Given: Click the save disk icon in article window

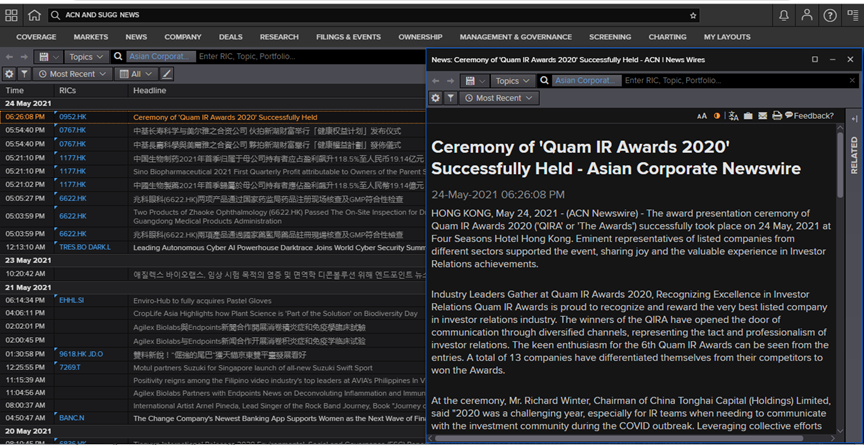Looking at the screenshot, I should pyautogui.click(x=470, y=81).
